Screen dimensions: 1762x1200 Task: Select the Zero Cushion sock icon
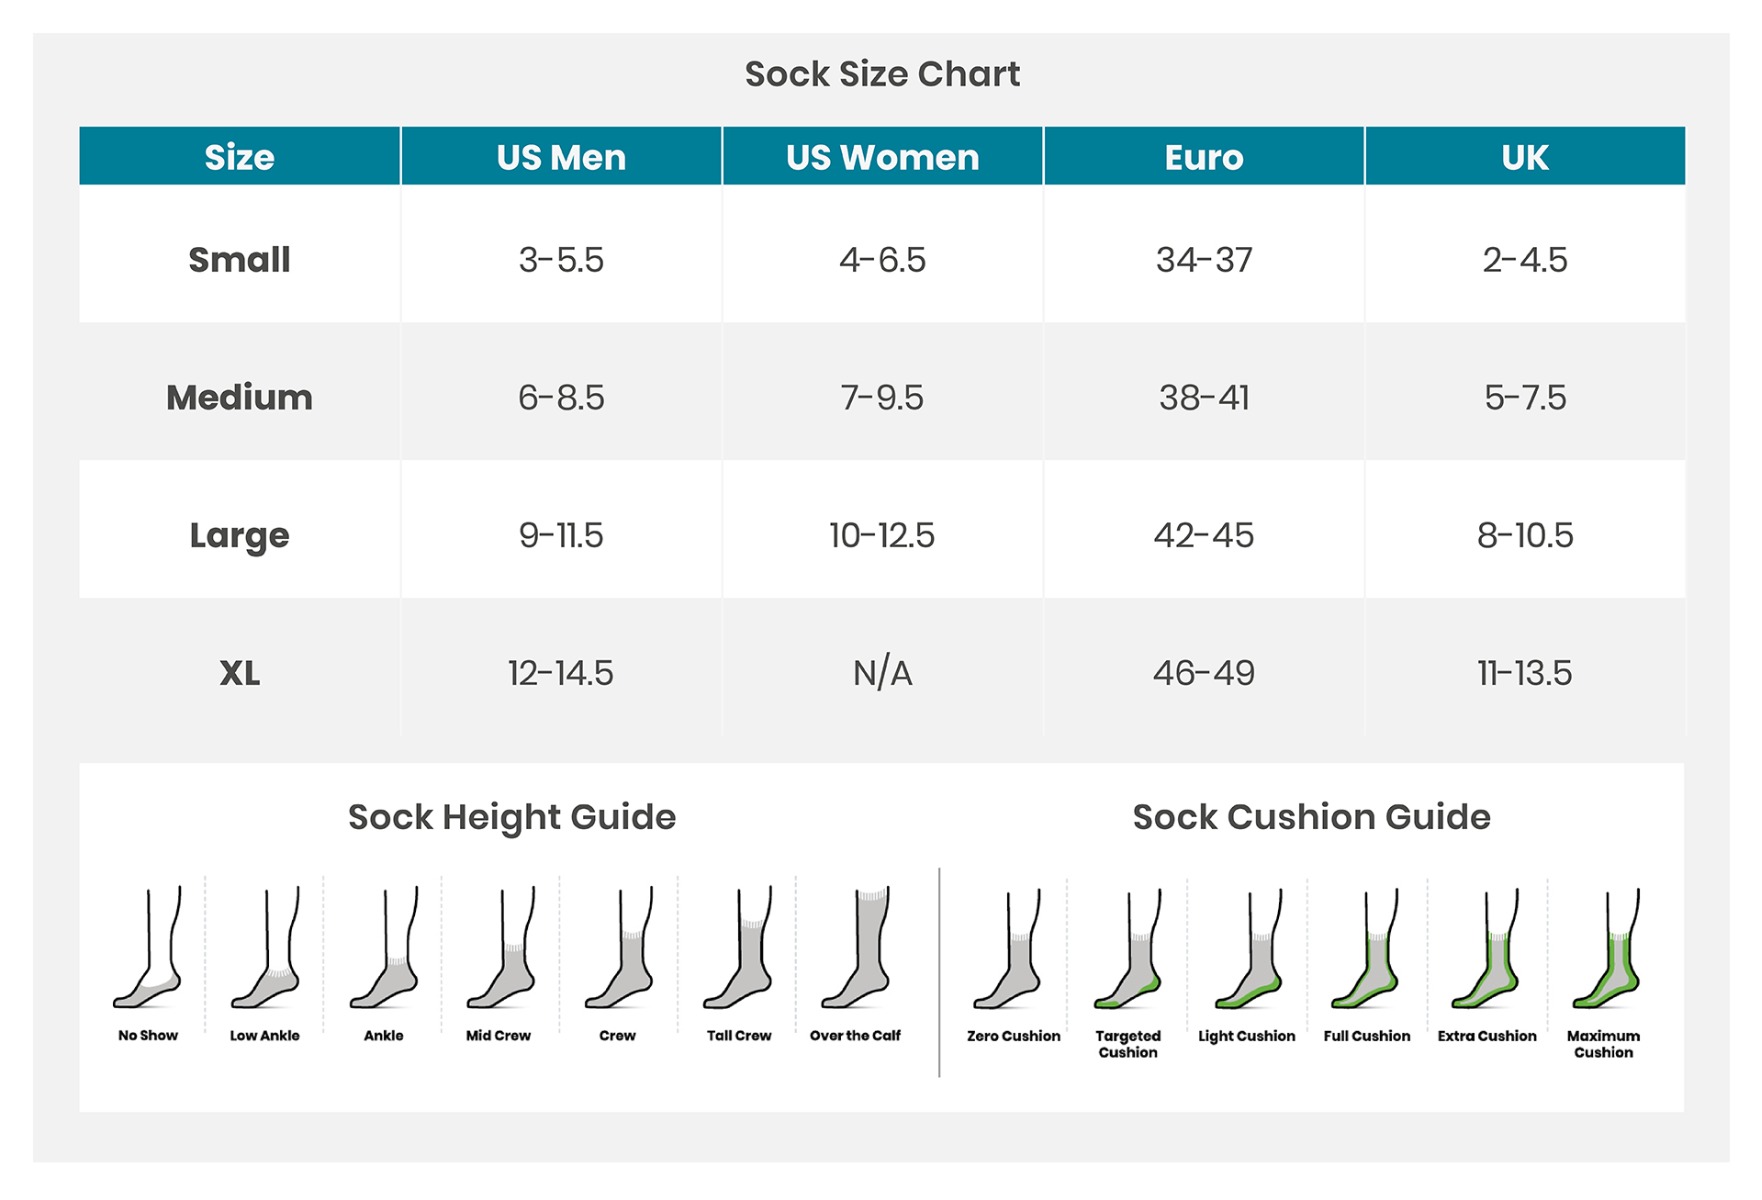pos(1008,949)
